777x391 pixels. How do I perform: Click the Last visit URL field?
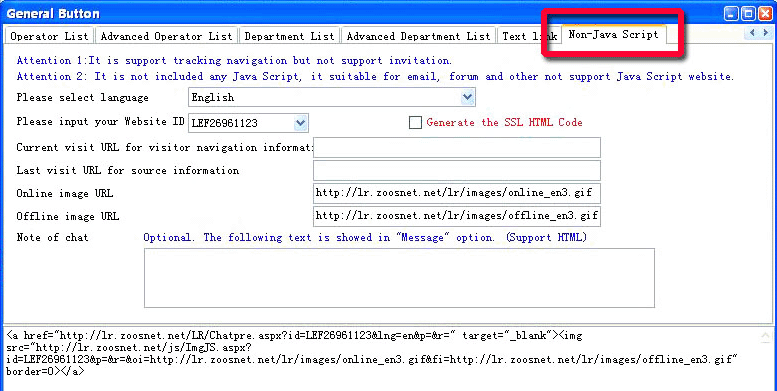456,170
